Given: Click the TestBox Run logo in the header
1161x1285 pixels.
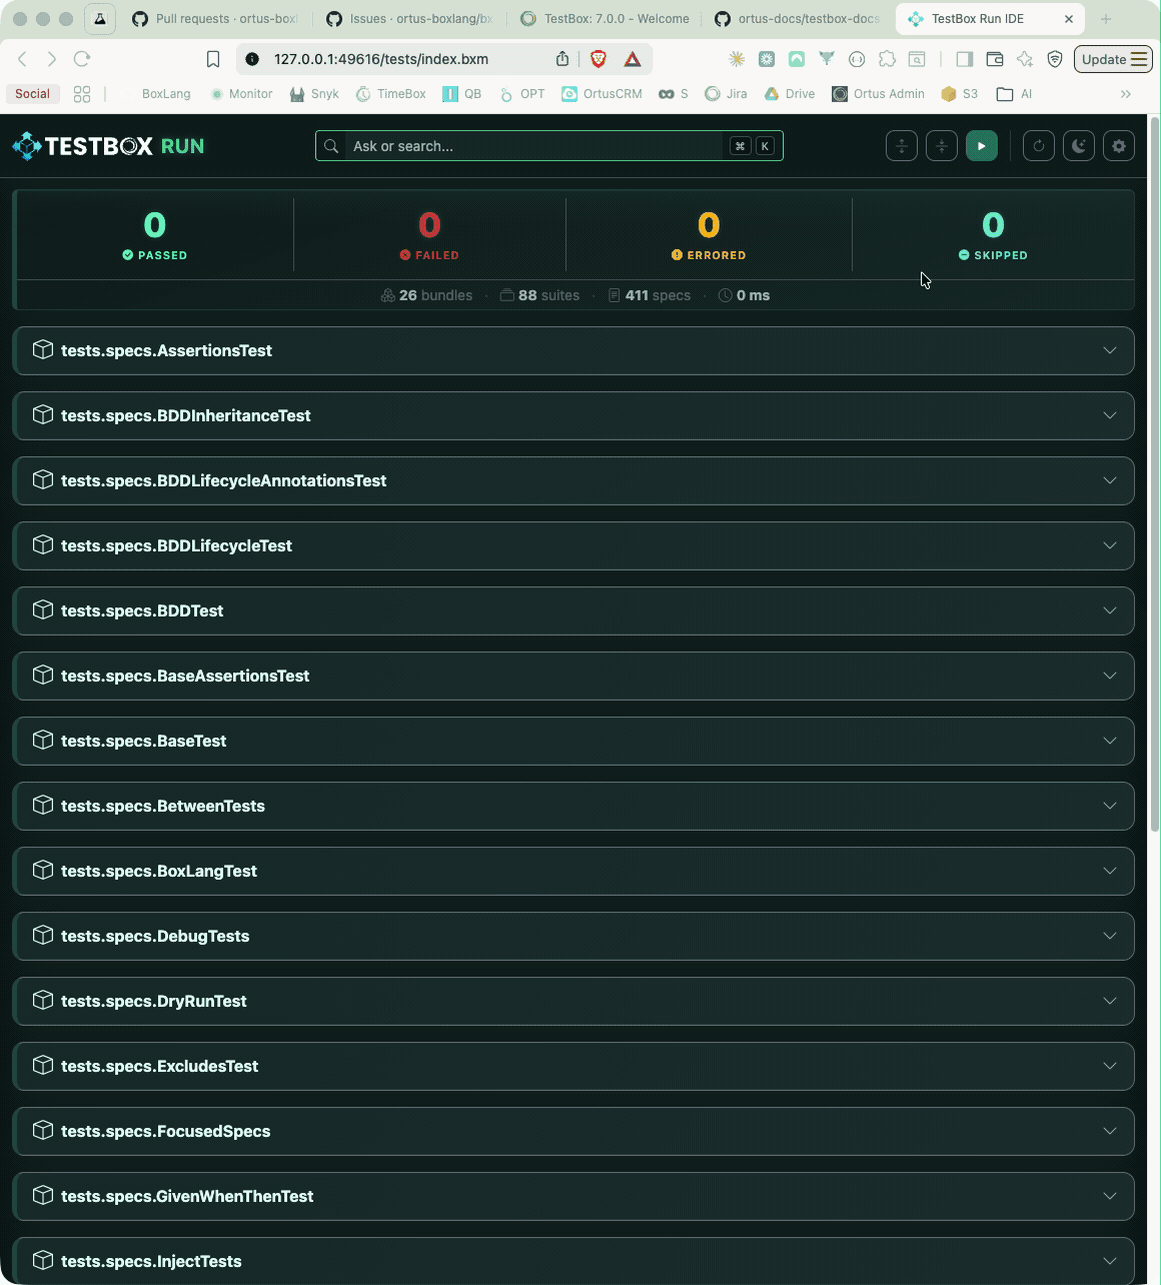Looking at the screenshot, I should 108,145.
